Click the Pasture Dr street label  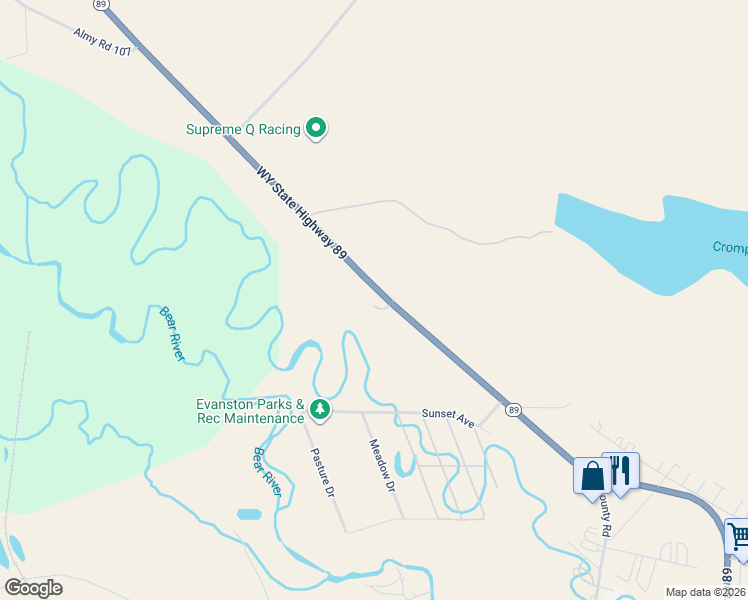[x=322, y=472]
